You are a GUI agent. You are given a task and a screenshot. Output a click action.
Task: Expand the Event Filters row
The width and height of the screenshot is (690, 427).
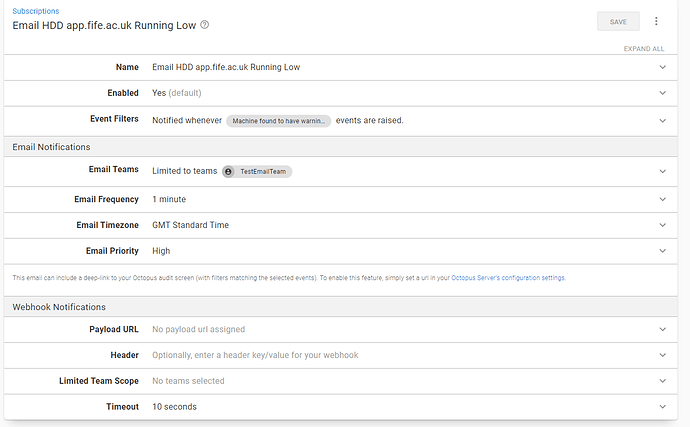[x=662, y=120]
